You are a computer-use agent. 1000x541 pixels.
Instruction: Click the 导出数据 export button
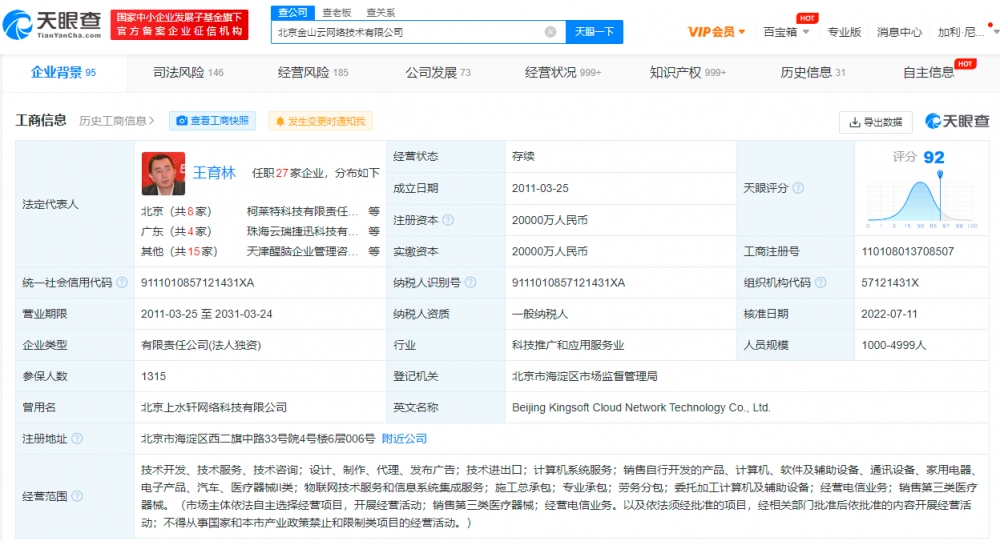875,122
